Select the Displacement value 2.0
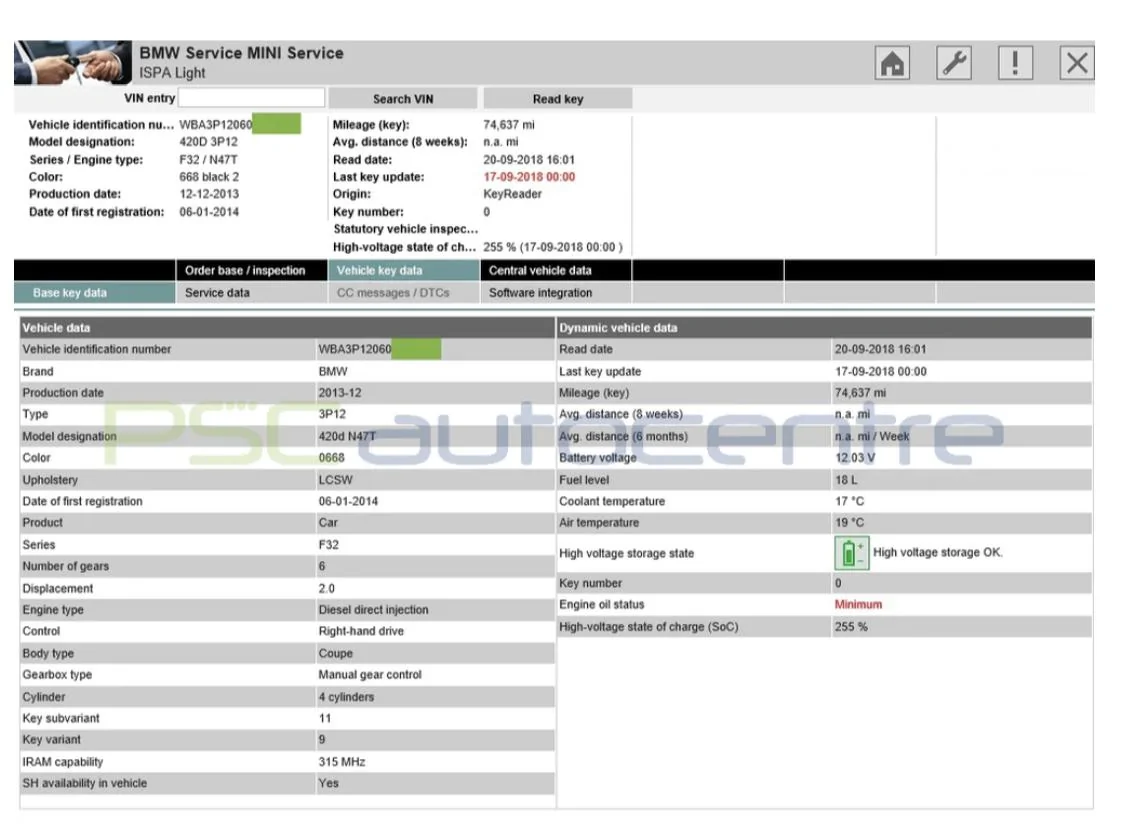Viewport: 1125px width, 828px height. coord(326,588)
